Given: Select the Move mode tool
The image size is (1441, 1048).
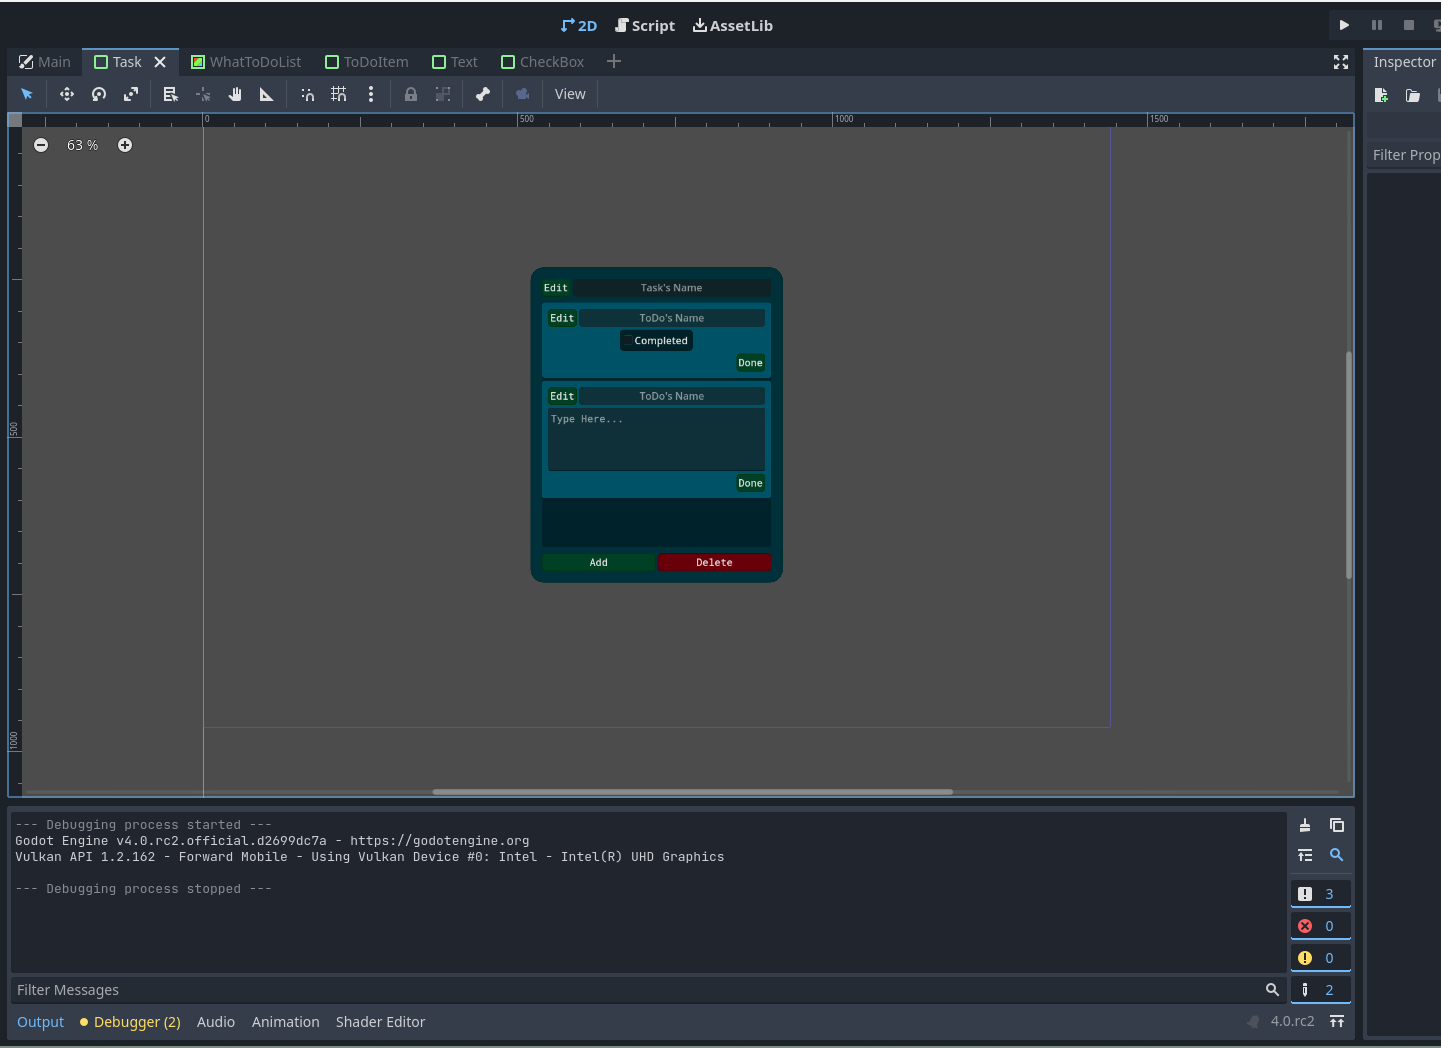Looking at the screenshot, I should coord(66,94).
